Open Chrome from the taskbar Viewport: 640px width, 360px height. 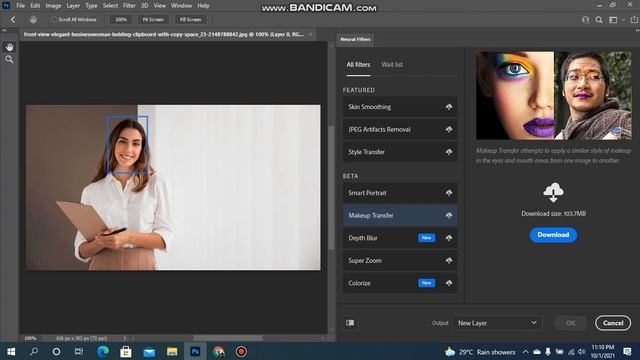pos(218,351)
